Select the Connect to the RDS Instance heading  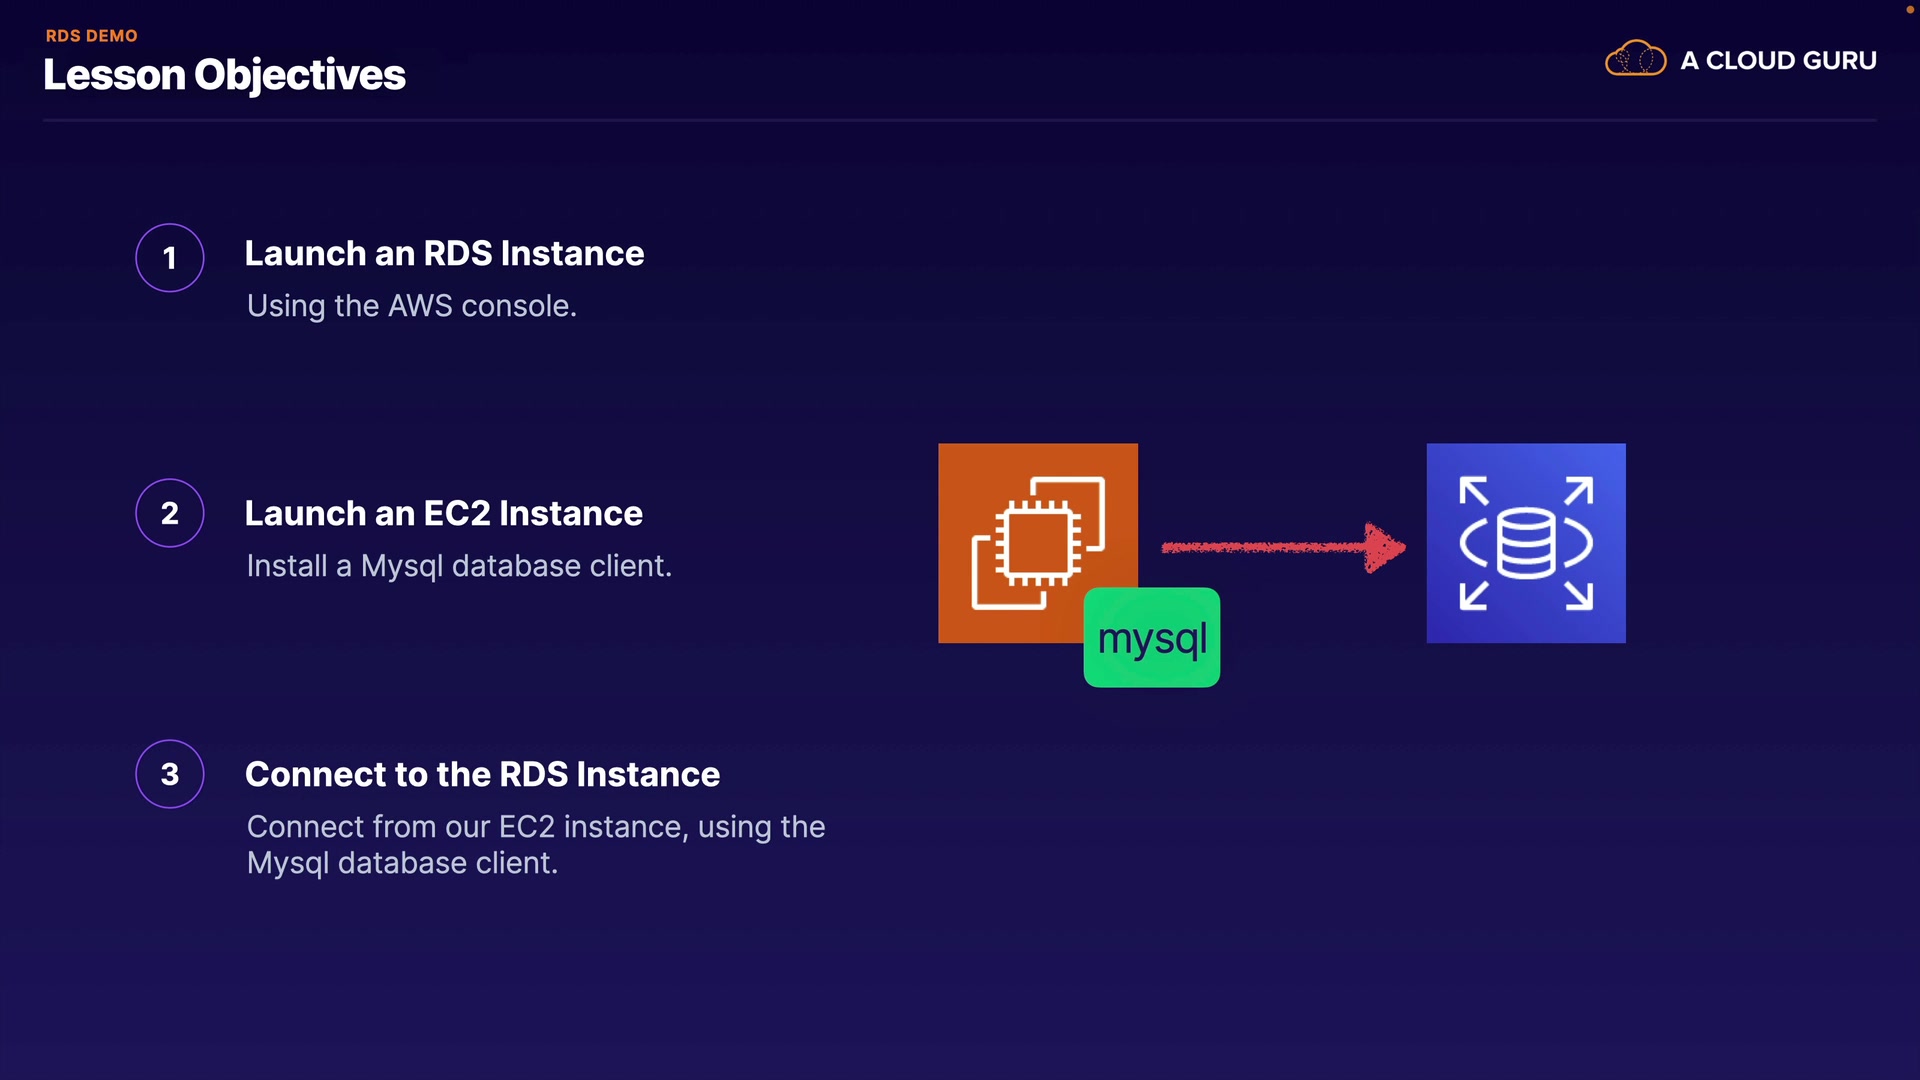click(x=482, y=775)
